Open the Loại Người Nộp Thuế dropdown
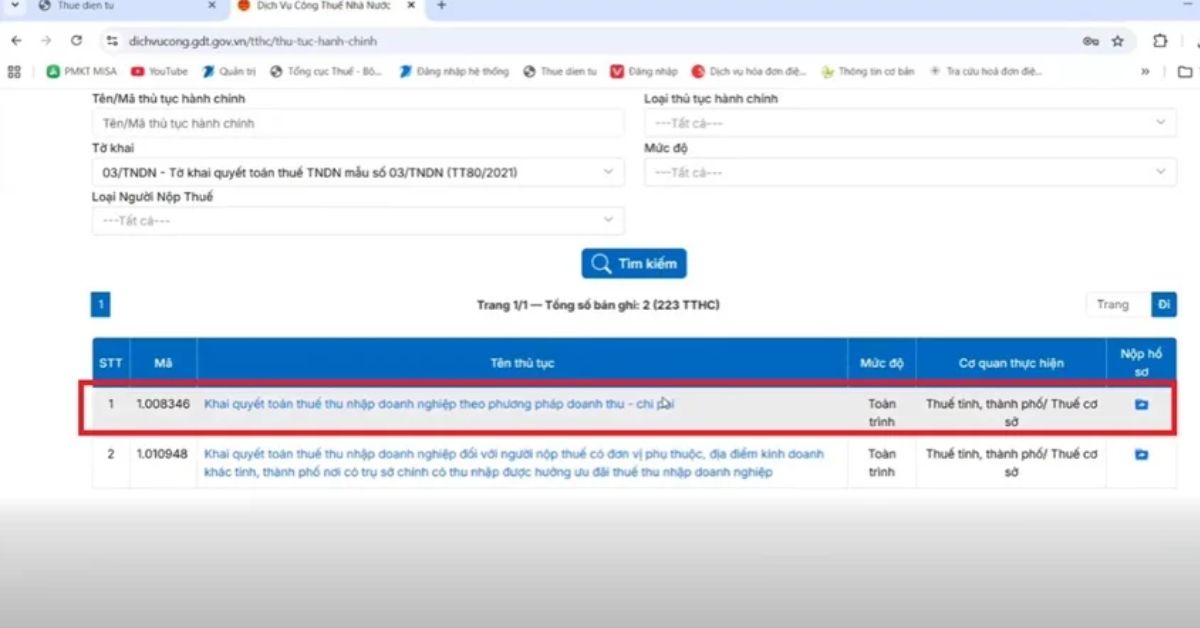This screenshot has height=628, width=1200. 357,220
